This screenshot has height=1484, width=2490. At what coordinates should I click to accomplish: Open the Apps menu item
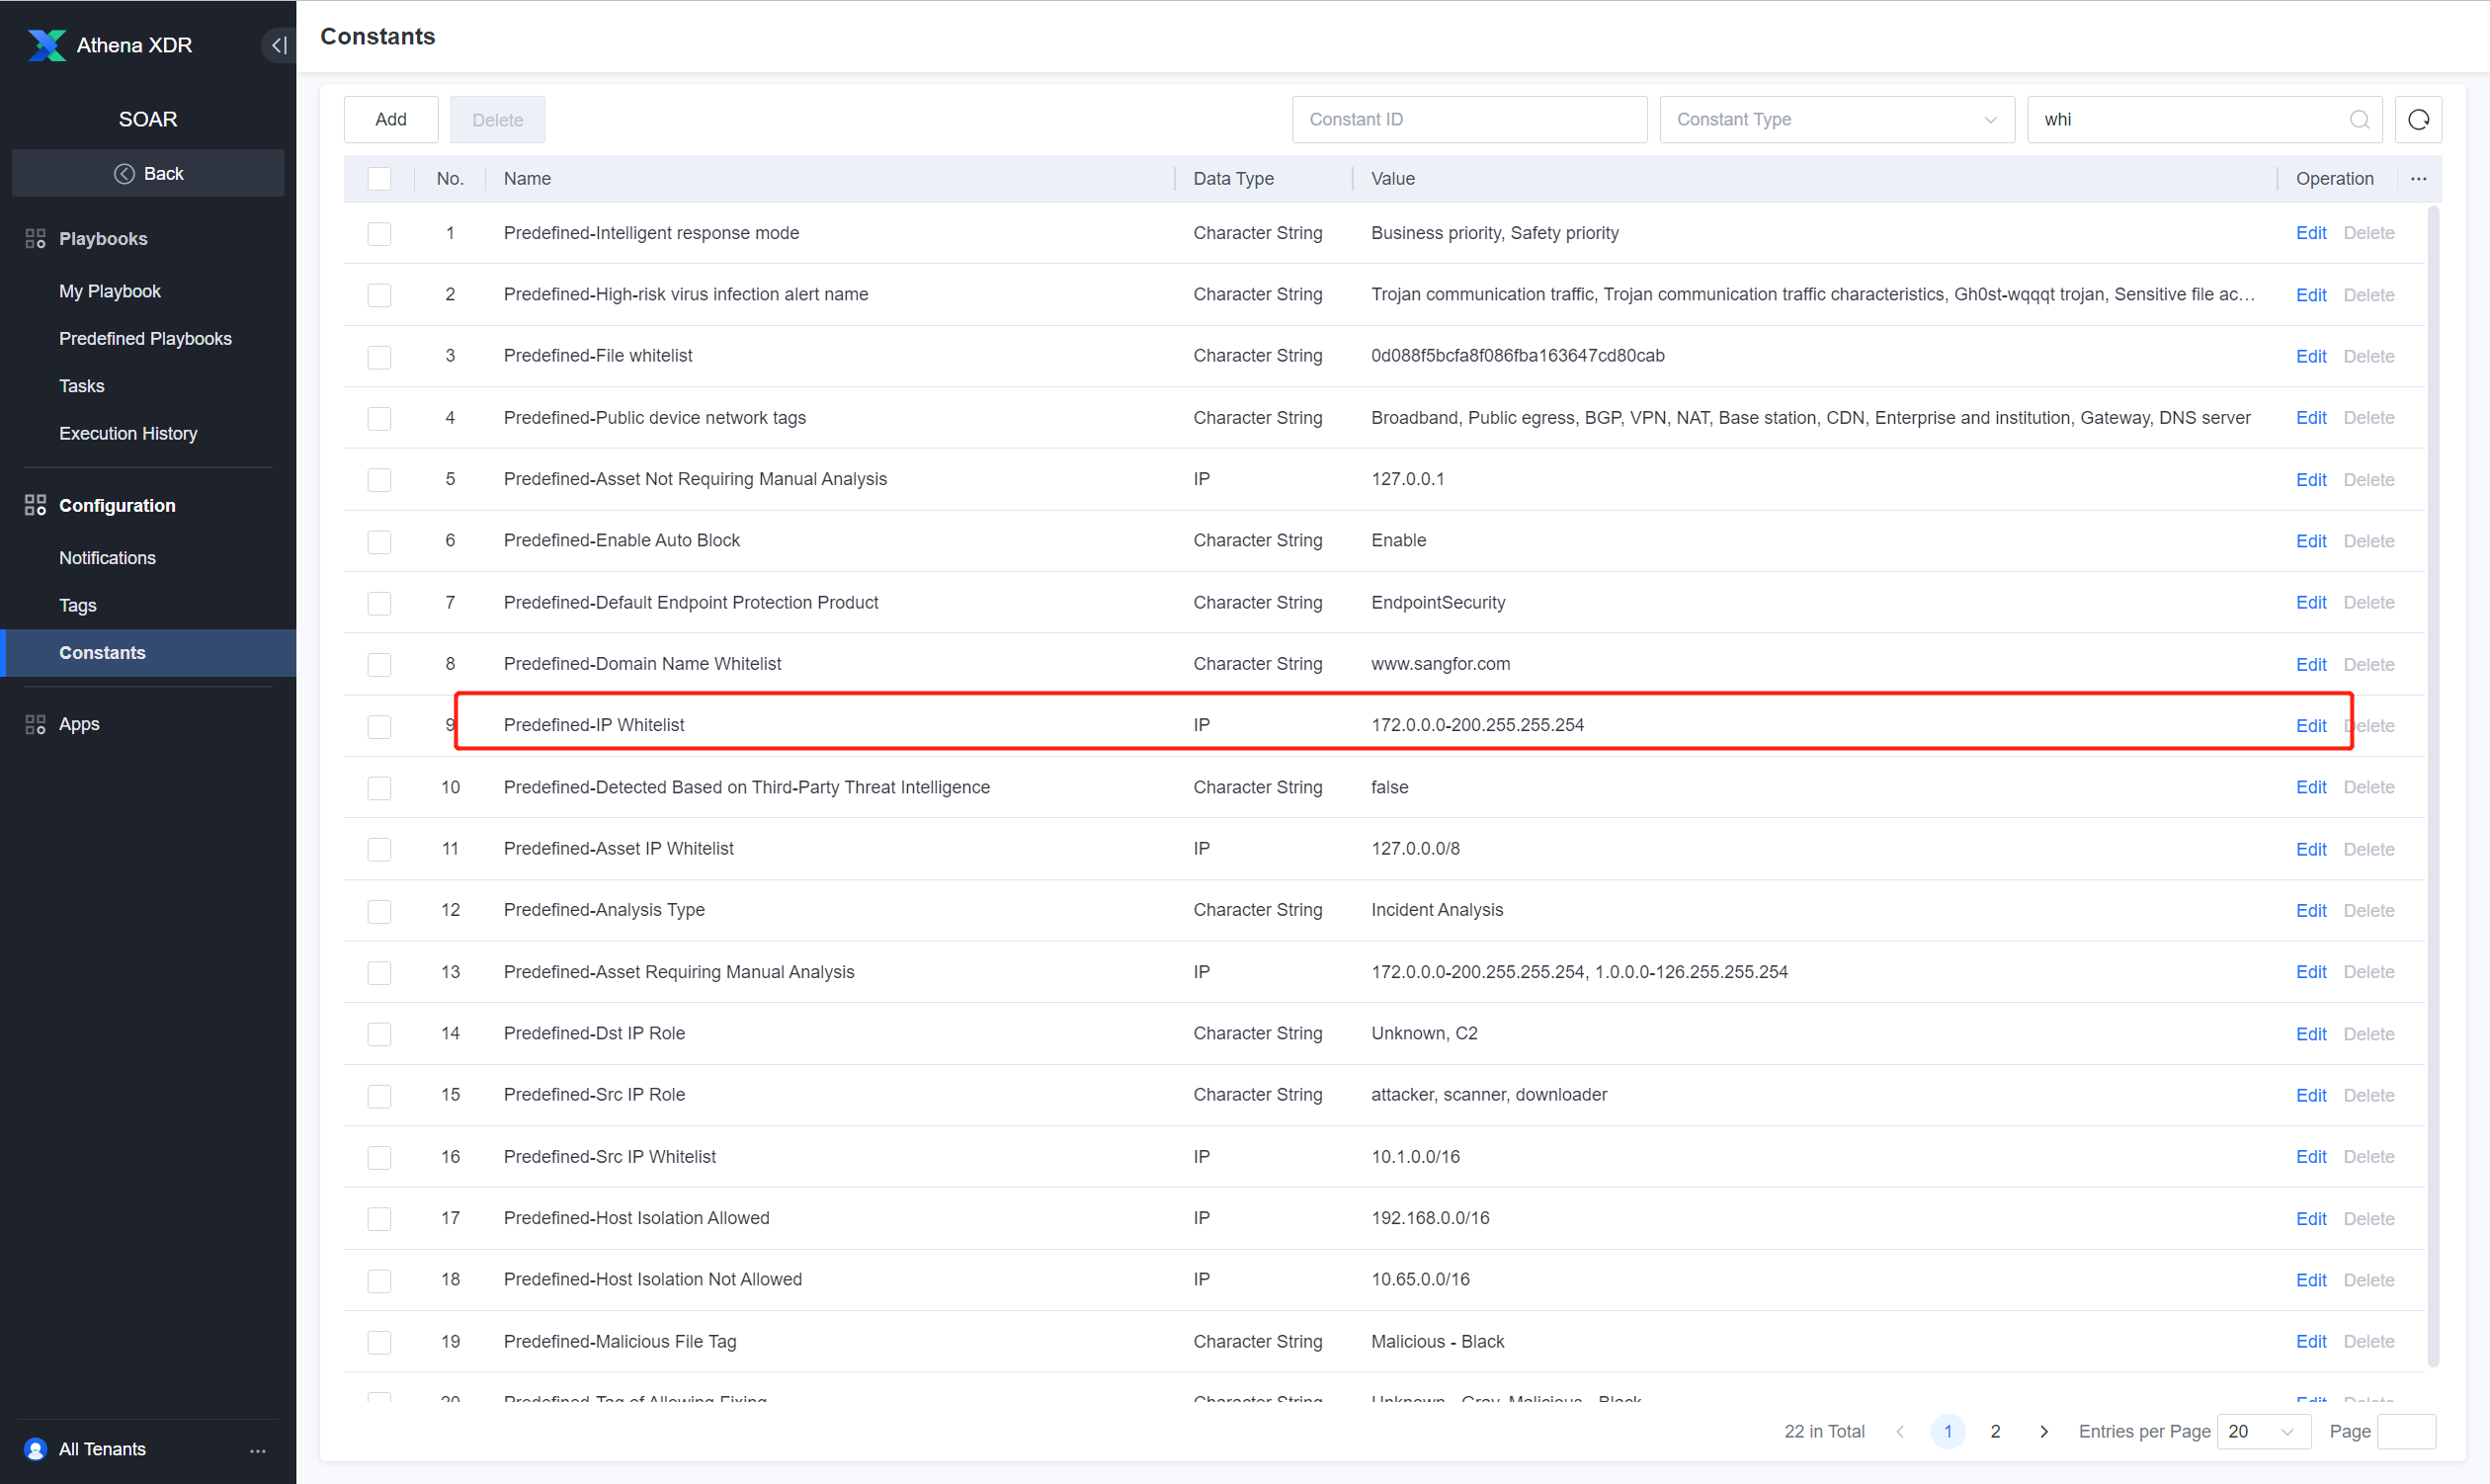(x=79, y=724)
